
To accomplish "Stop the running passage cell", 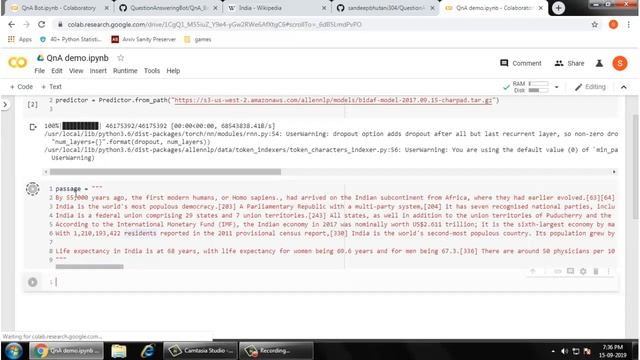I will click(x=33, y=189).
